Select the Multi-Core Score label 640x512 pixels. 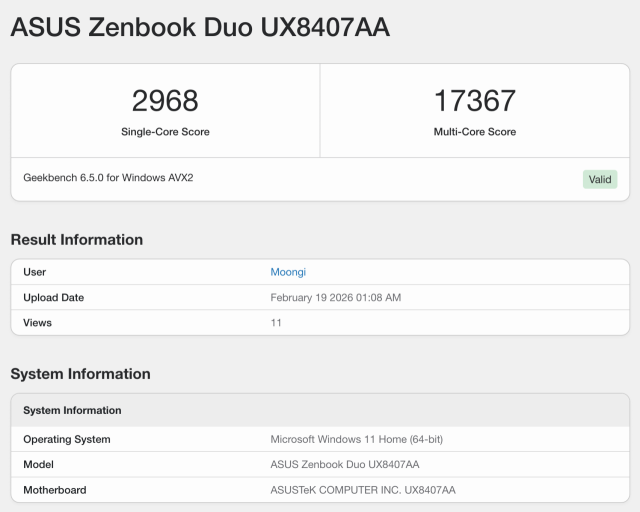point(475,132)
